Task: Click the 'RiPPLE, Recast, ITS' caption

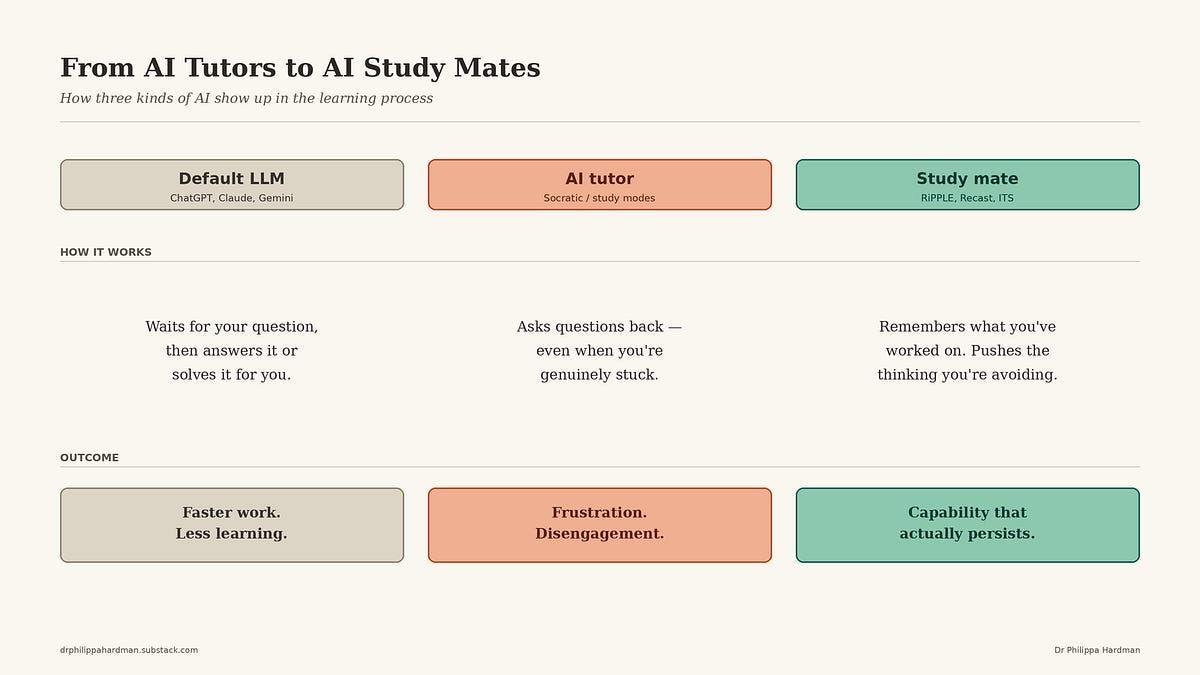Action: [968, 198]
